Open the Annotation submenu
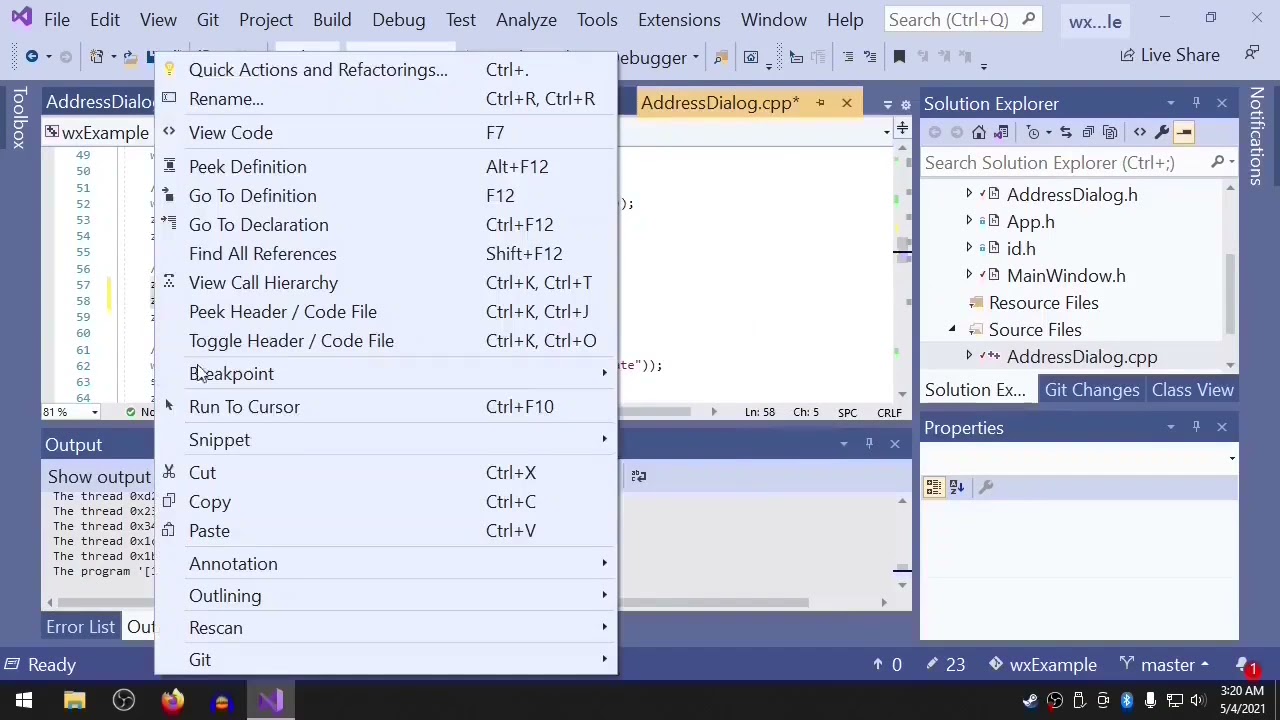 tap(386, 564)
